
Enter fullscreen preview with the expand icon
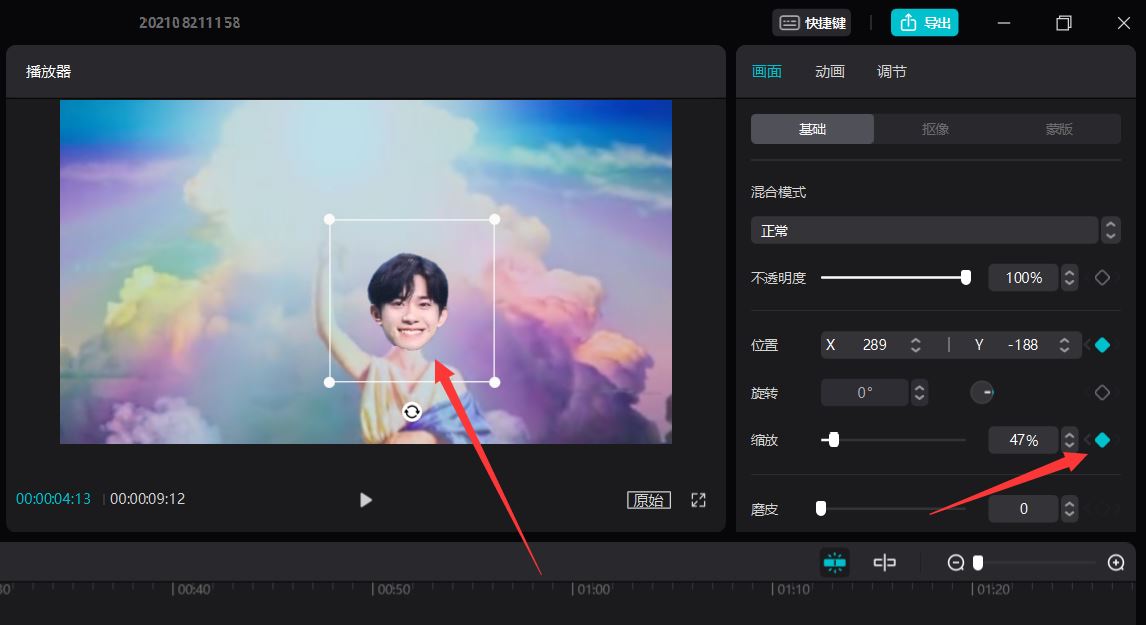699,500
